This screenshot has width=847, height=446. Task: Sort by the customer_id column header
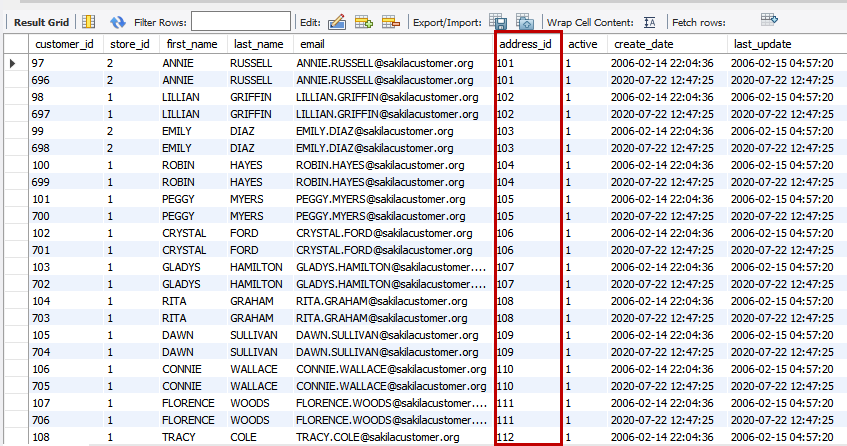(x=64, y=44)
